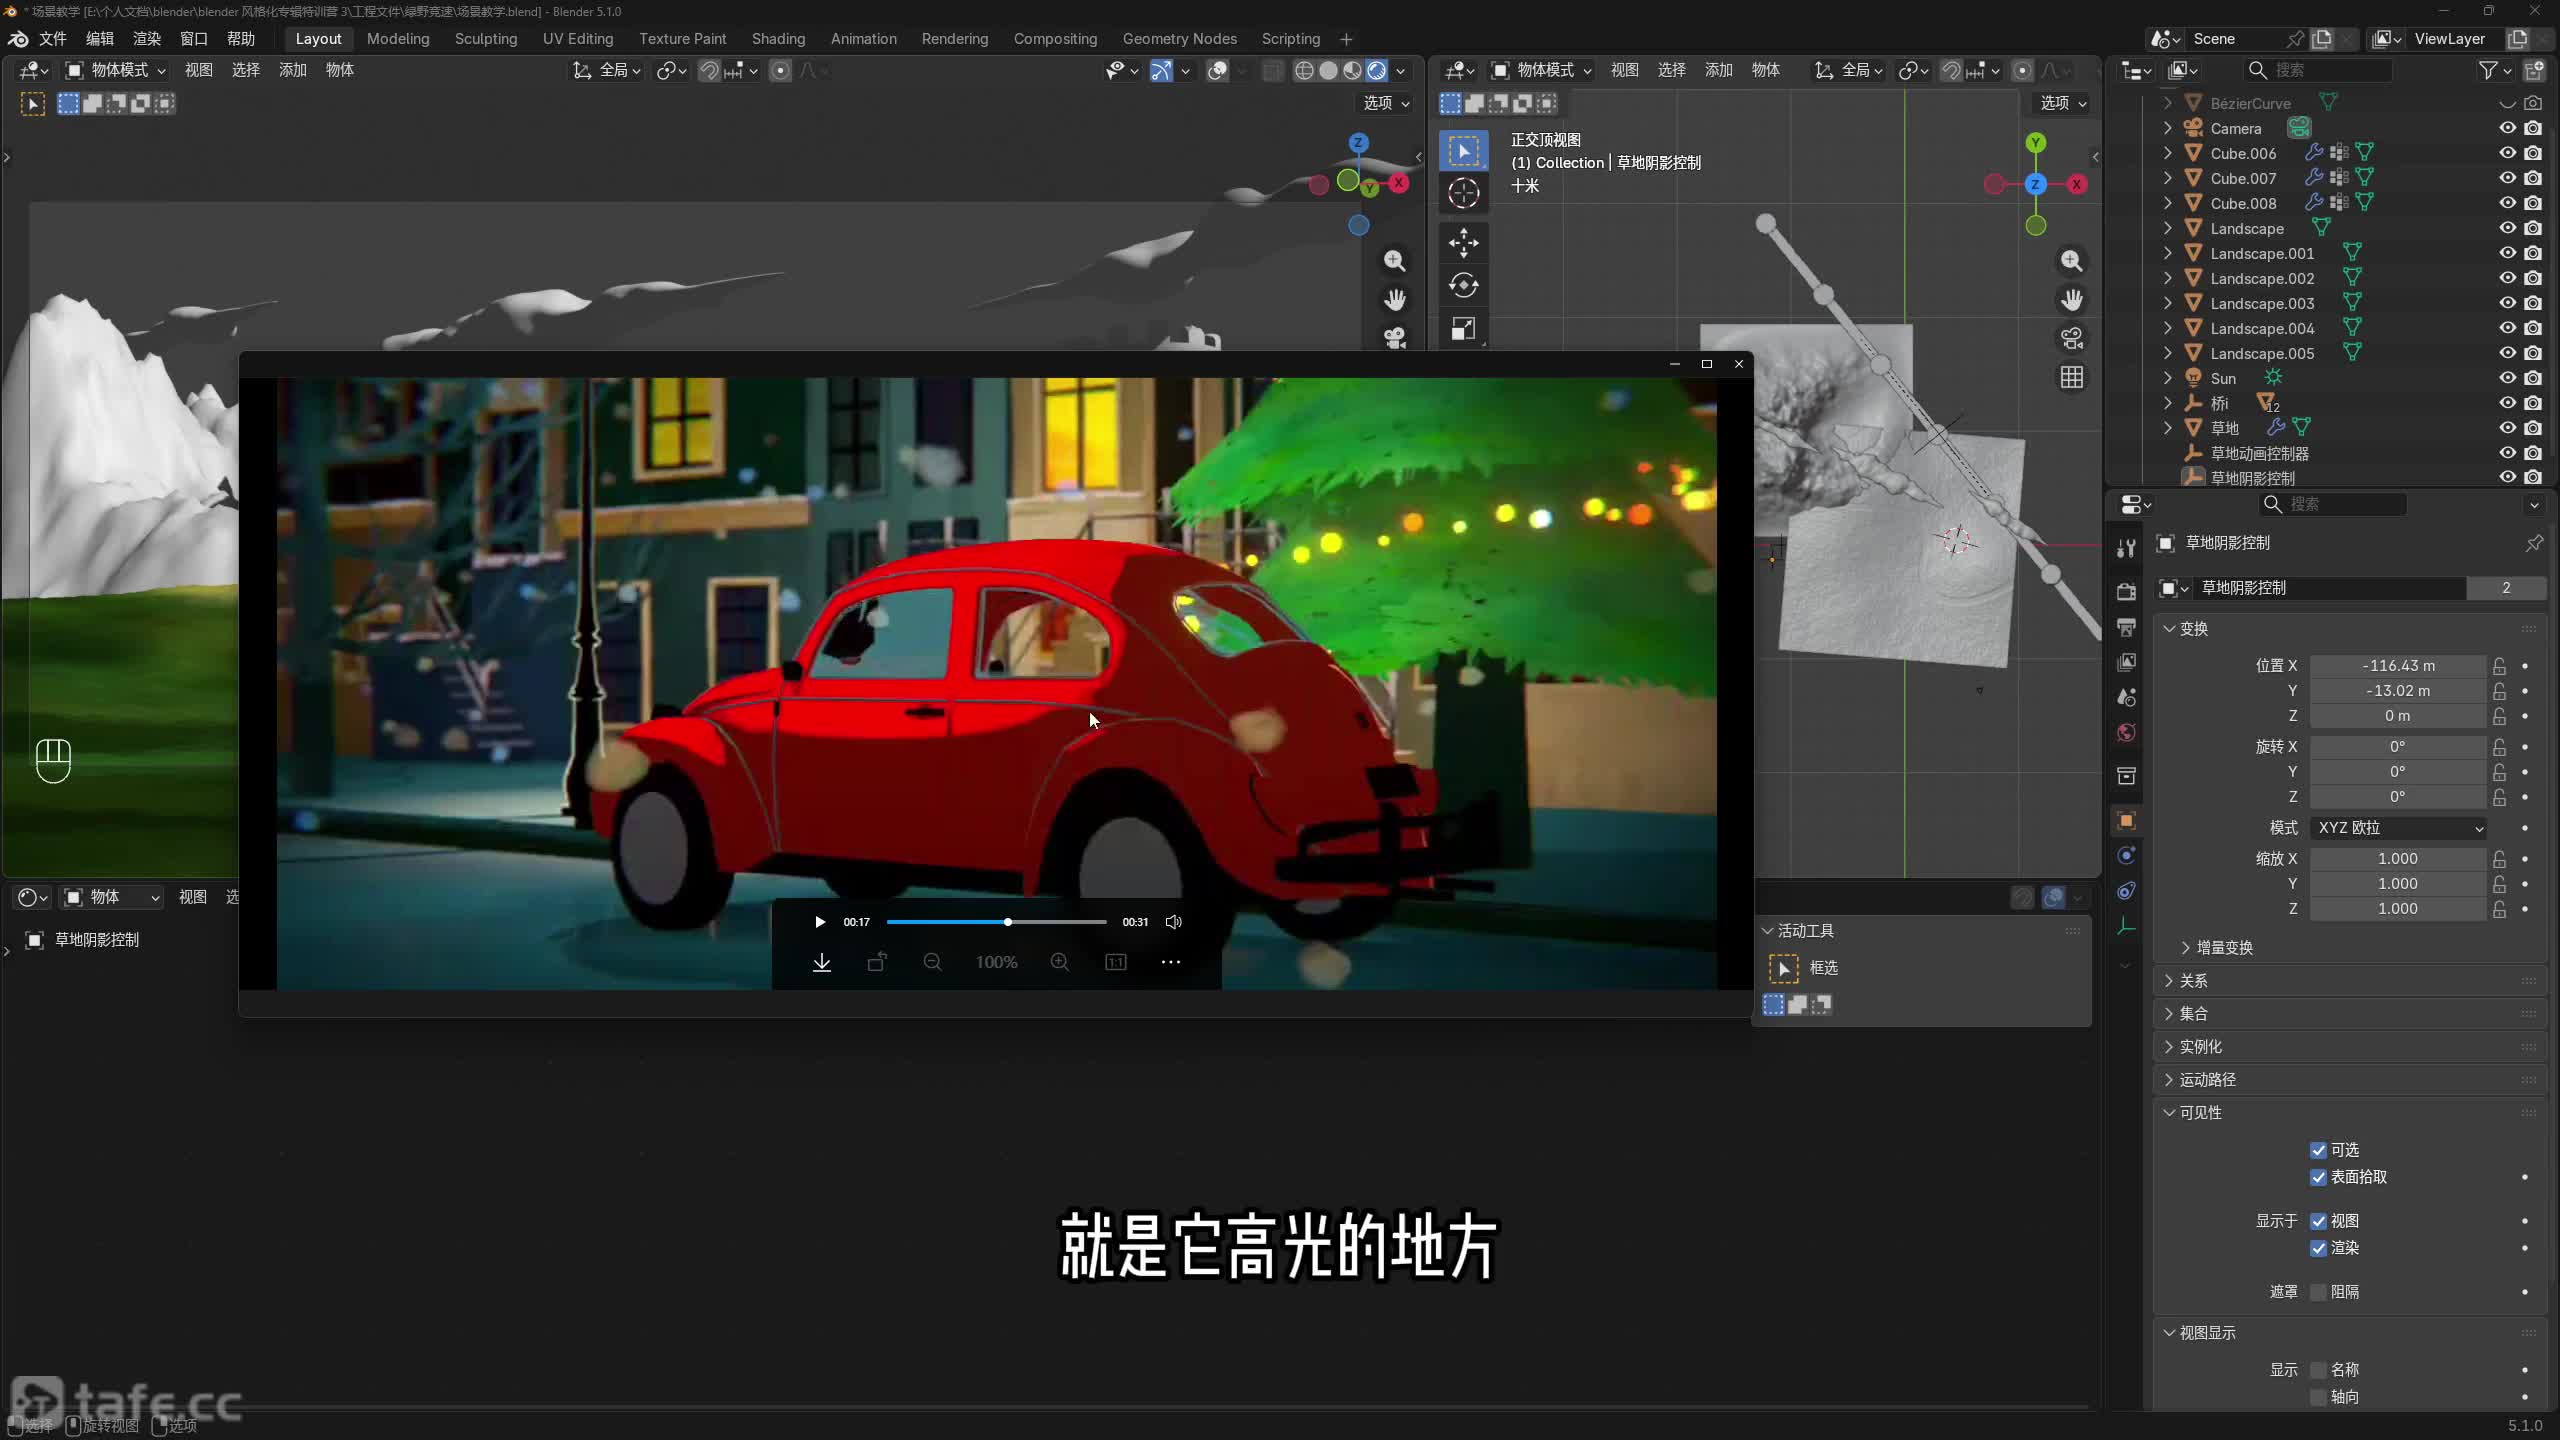Select the box select tool in right viewport toolbar
This screenshot has height=1440, width=2560.
point(1463,151)
